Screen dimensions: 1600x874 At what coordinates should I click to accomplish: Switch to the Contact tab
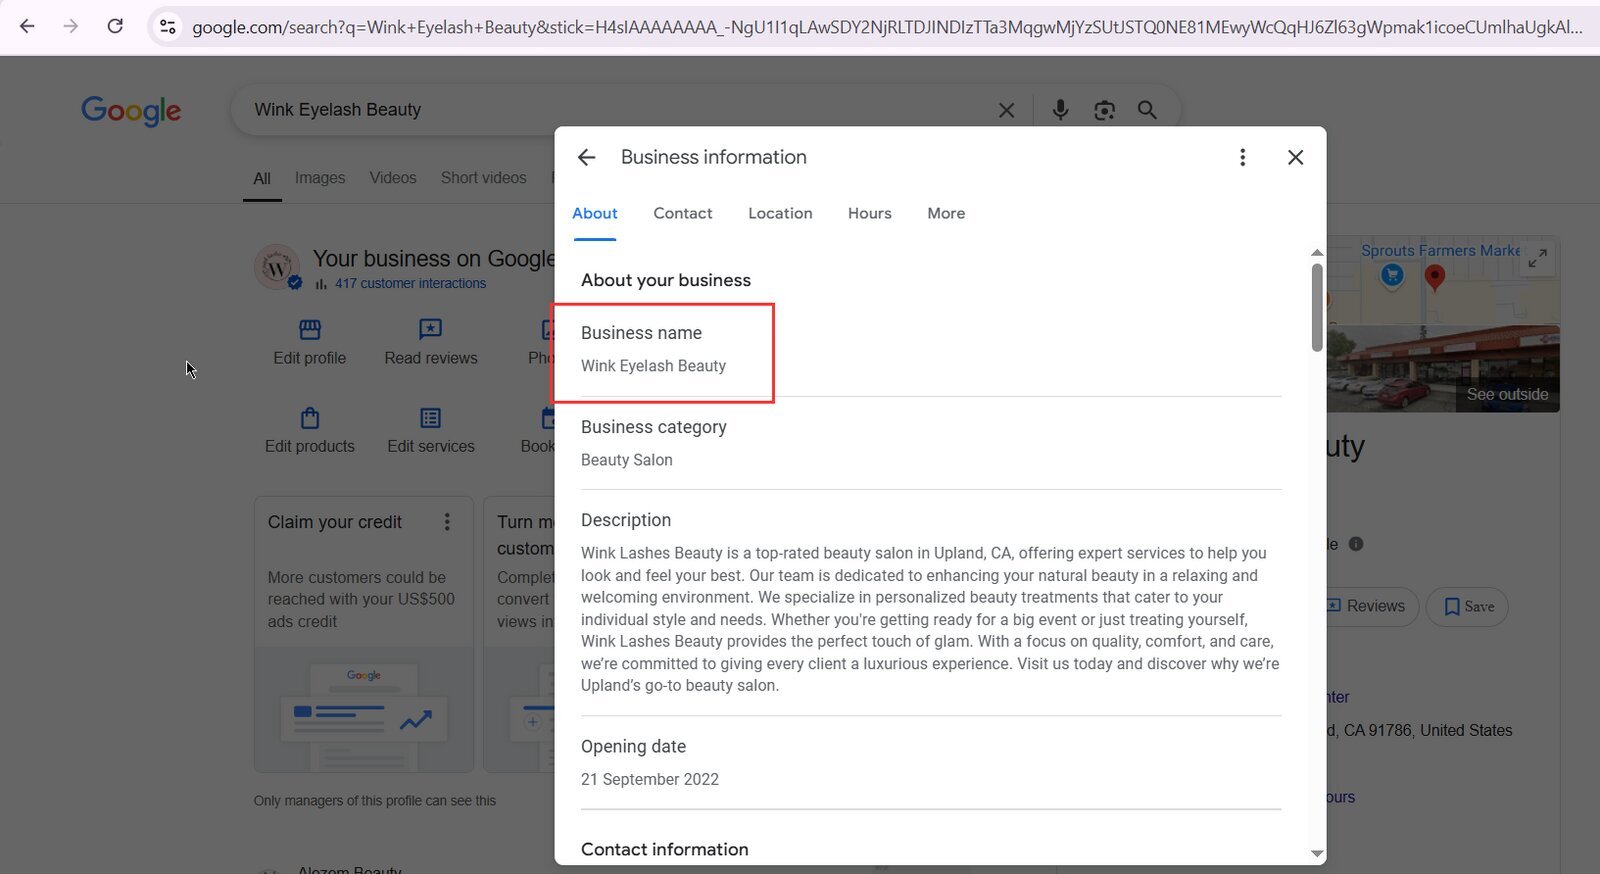point(683,213)
